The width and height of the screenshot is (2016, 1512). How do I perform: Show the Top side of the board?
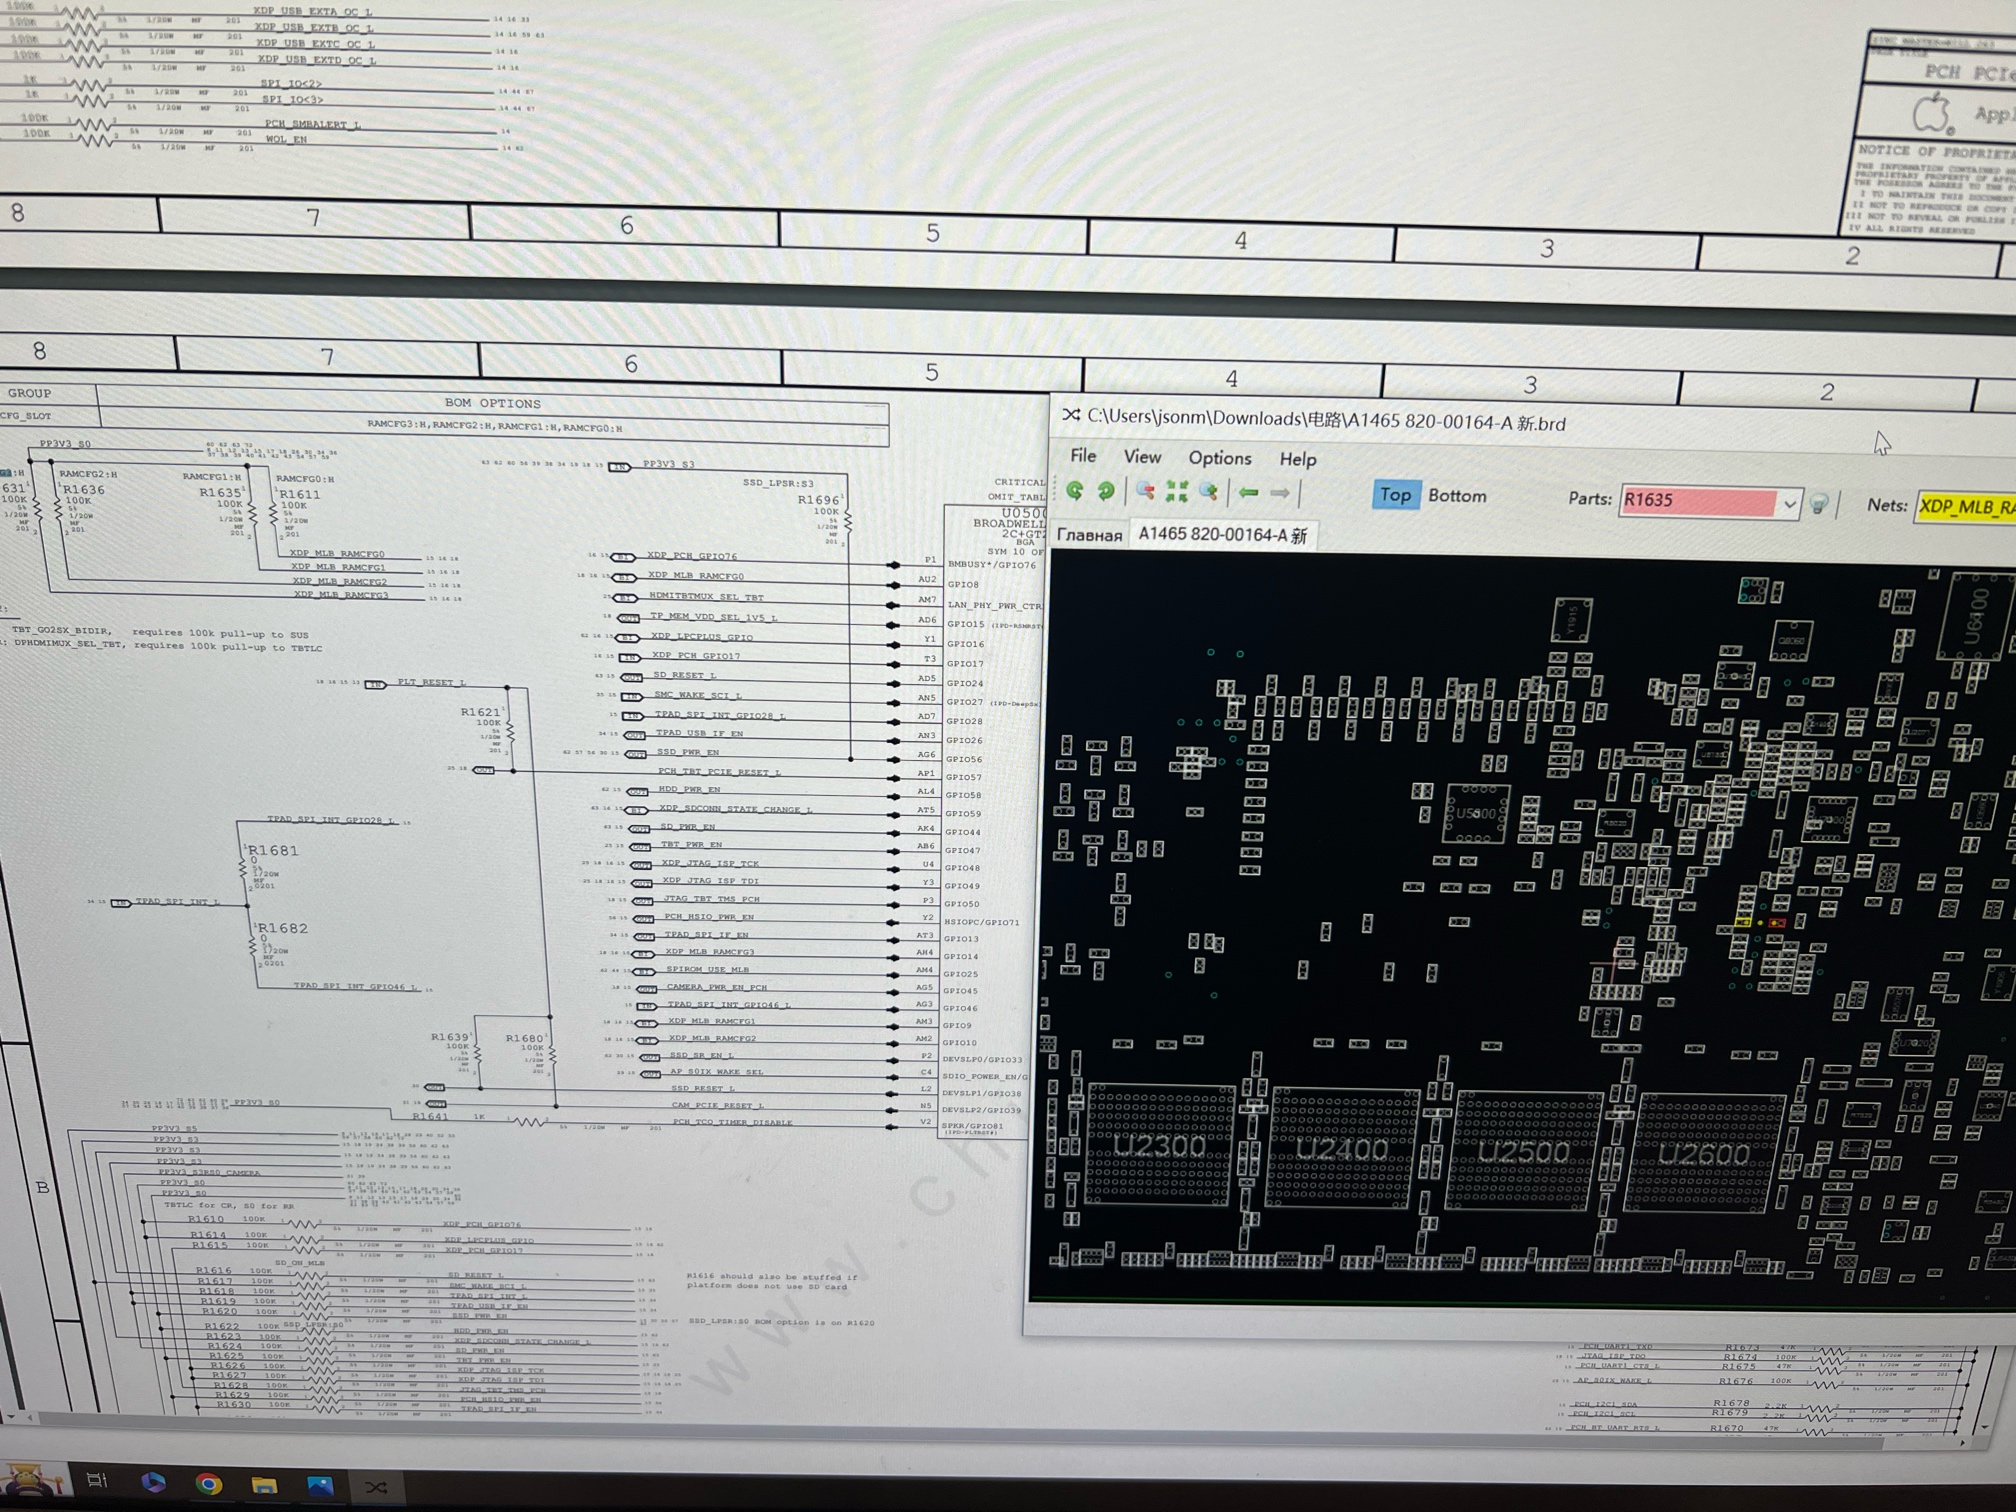coord(1395,495)
